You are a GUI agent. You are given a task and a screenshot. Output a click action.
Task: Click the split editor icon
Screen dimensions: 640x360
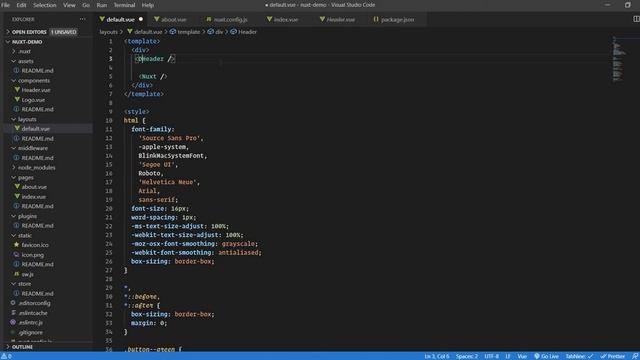tap(636, 19)
